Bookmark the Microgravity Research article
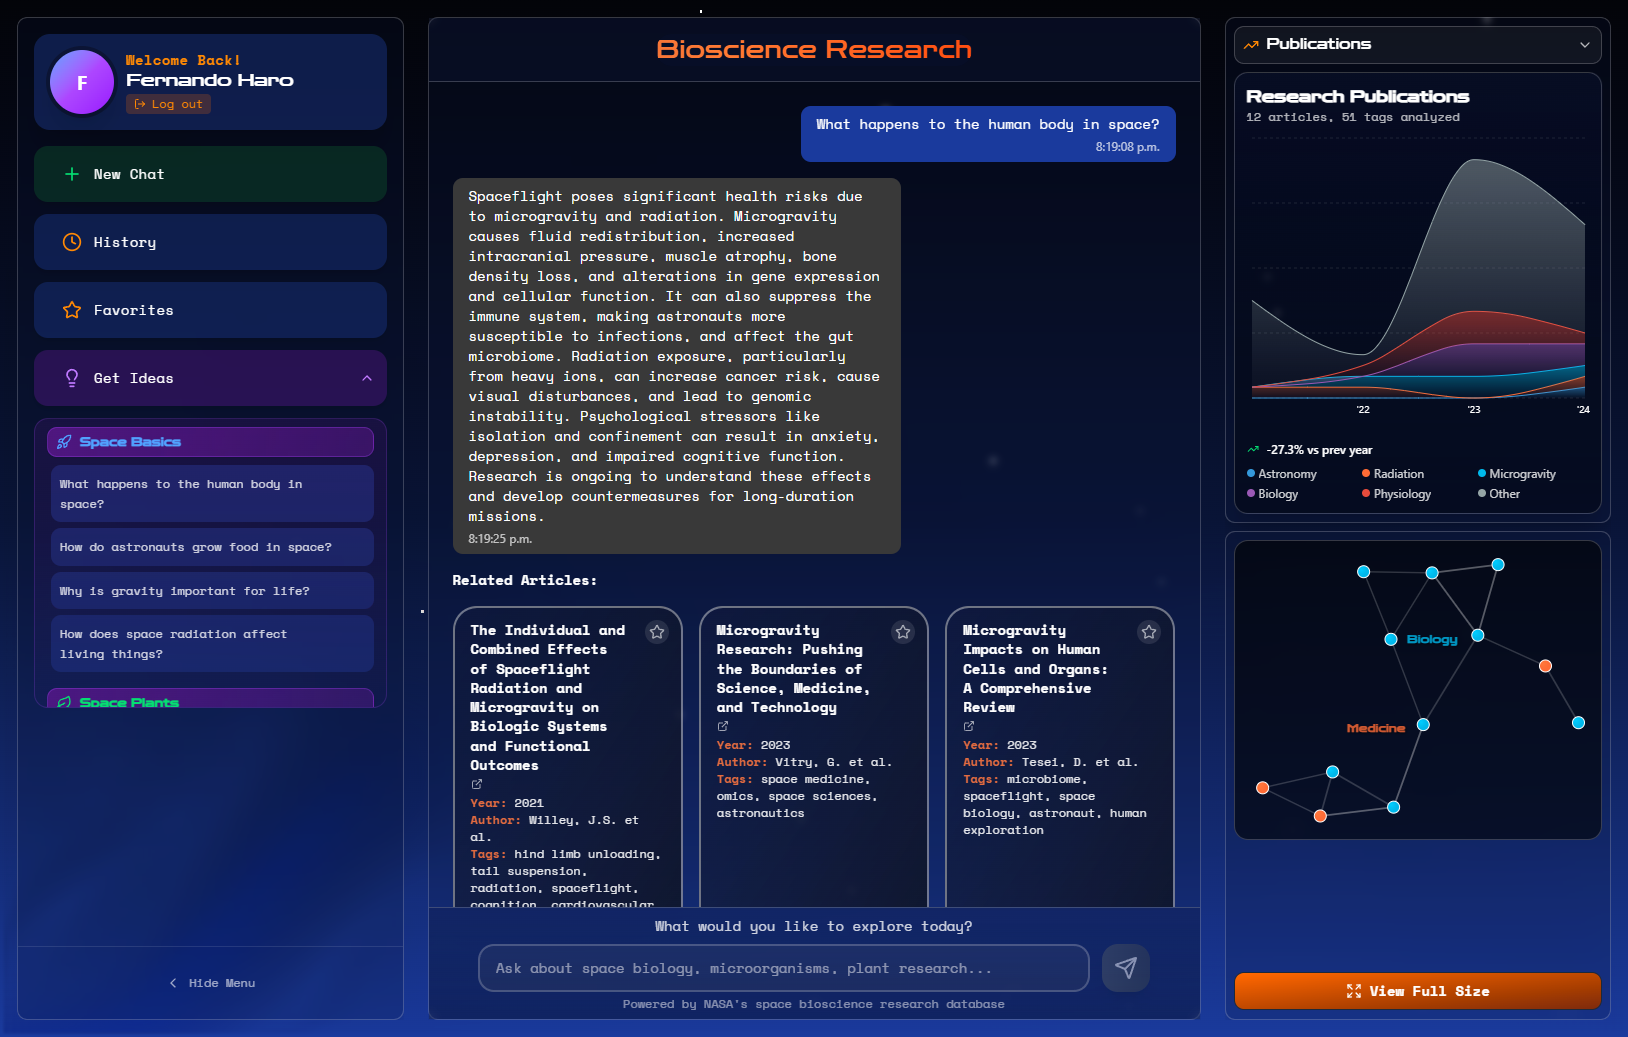Screen dimensions: 1628x1037 (902, 631)
